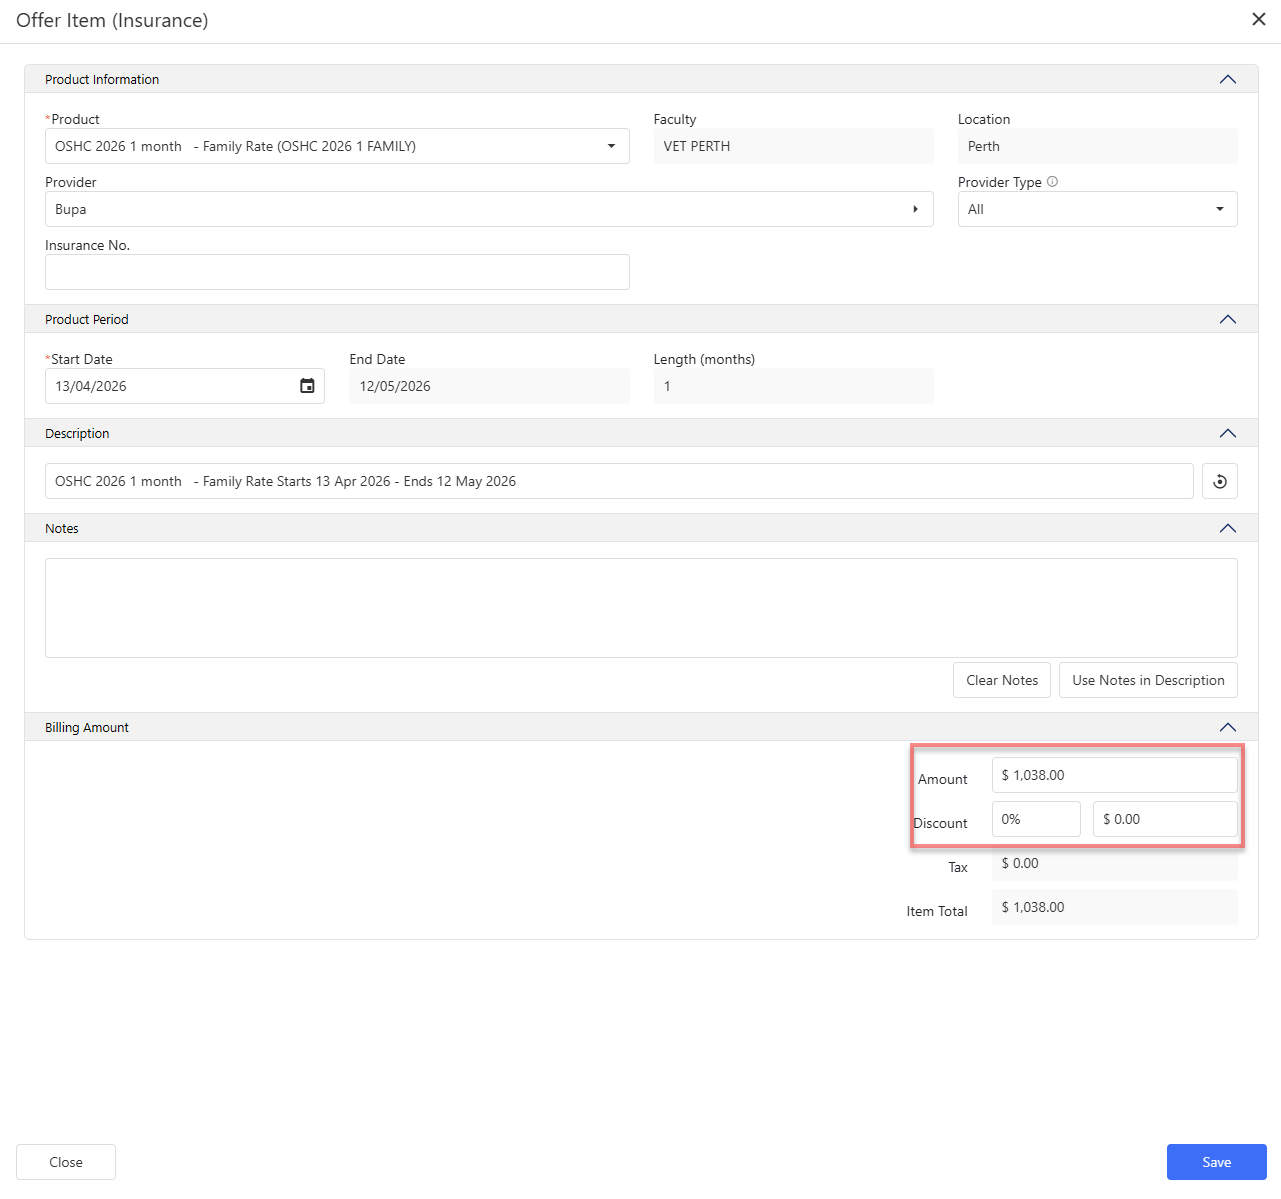Collapse the Billing Amount section
Screen dimensions: 1281x1199
[x=1227, y=728]
